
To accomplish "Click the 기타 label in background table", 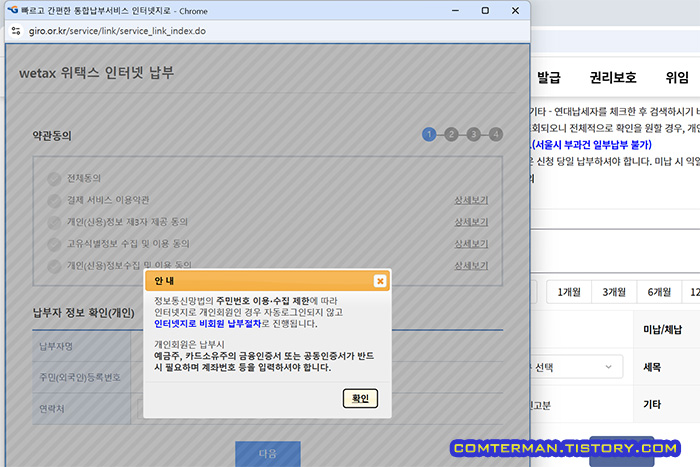I will (x=652, y=404).
